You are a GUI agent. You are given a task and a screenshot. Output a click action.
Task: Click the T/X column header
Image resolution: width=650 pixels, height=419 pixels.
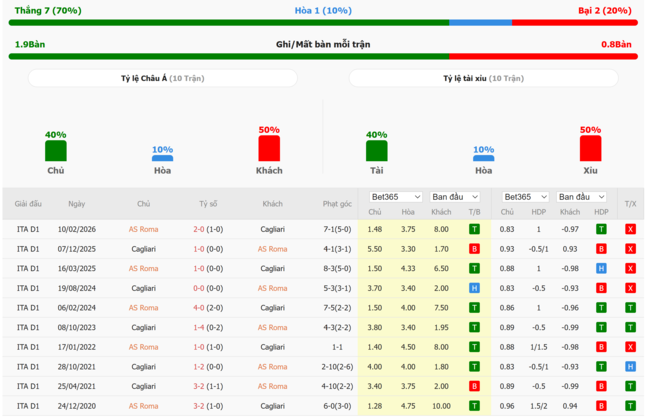click(x=631, y=204)
